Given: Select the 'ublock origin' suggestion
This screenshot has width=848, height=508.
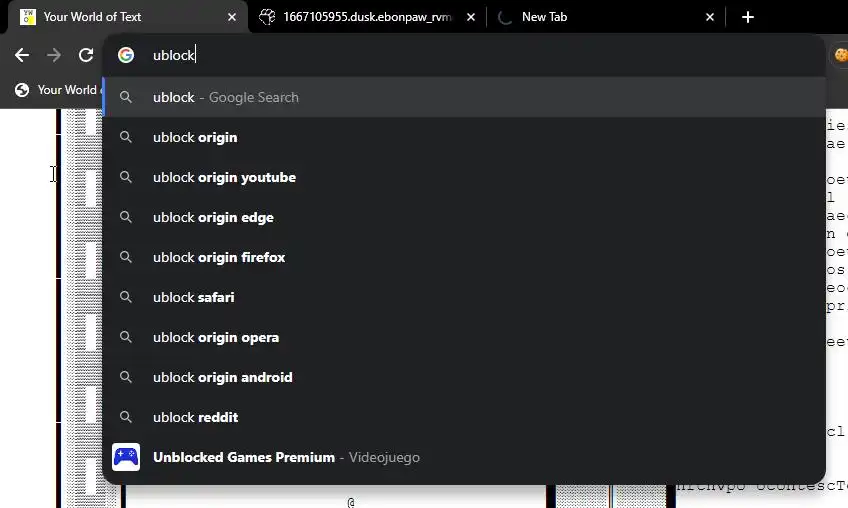Looking at the screenshot, I should (195, 137).
